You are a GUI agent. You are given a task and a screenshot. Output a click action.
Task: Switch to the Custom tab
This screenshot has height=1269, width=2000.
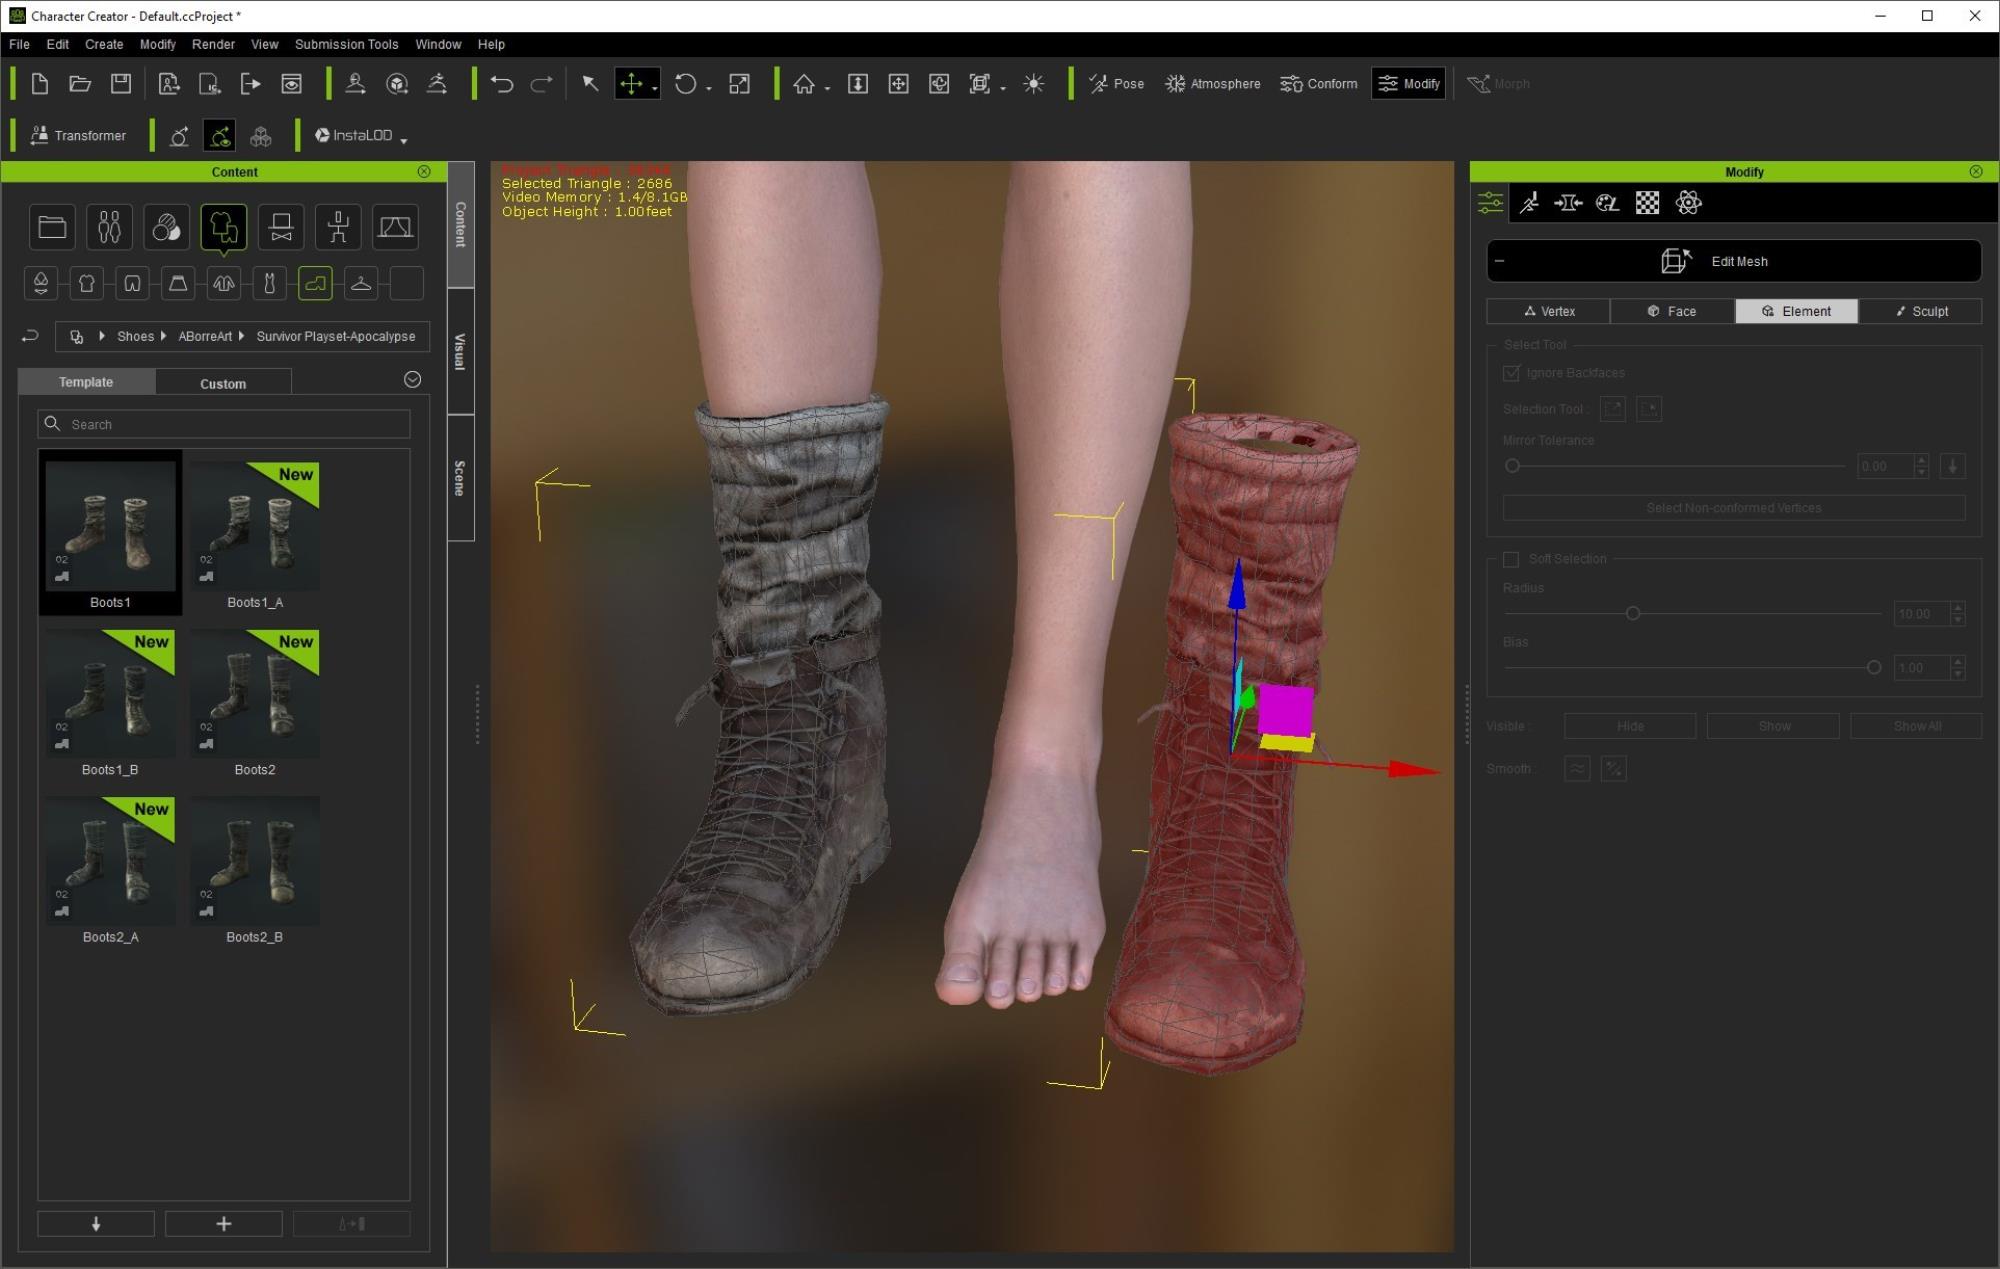pyautogui.click(x=223, y=383)
